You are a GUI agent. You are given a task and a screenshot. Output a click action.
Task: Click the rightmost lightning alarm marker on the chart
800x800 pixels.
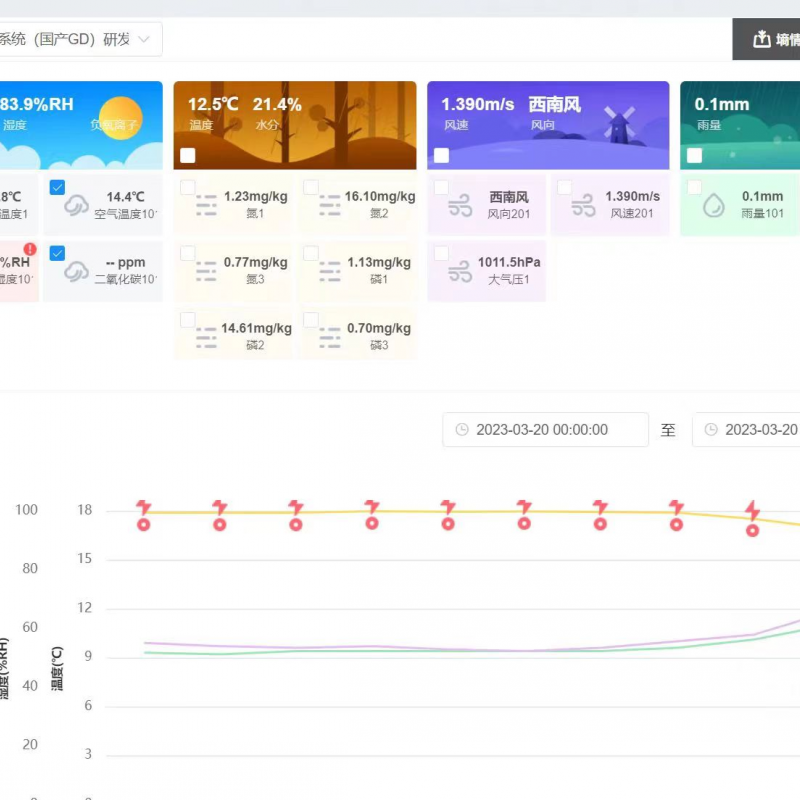[x=753, y=510]
